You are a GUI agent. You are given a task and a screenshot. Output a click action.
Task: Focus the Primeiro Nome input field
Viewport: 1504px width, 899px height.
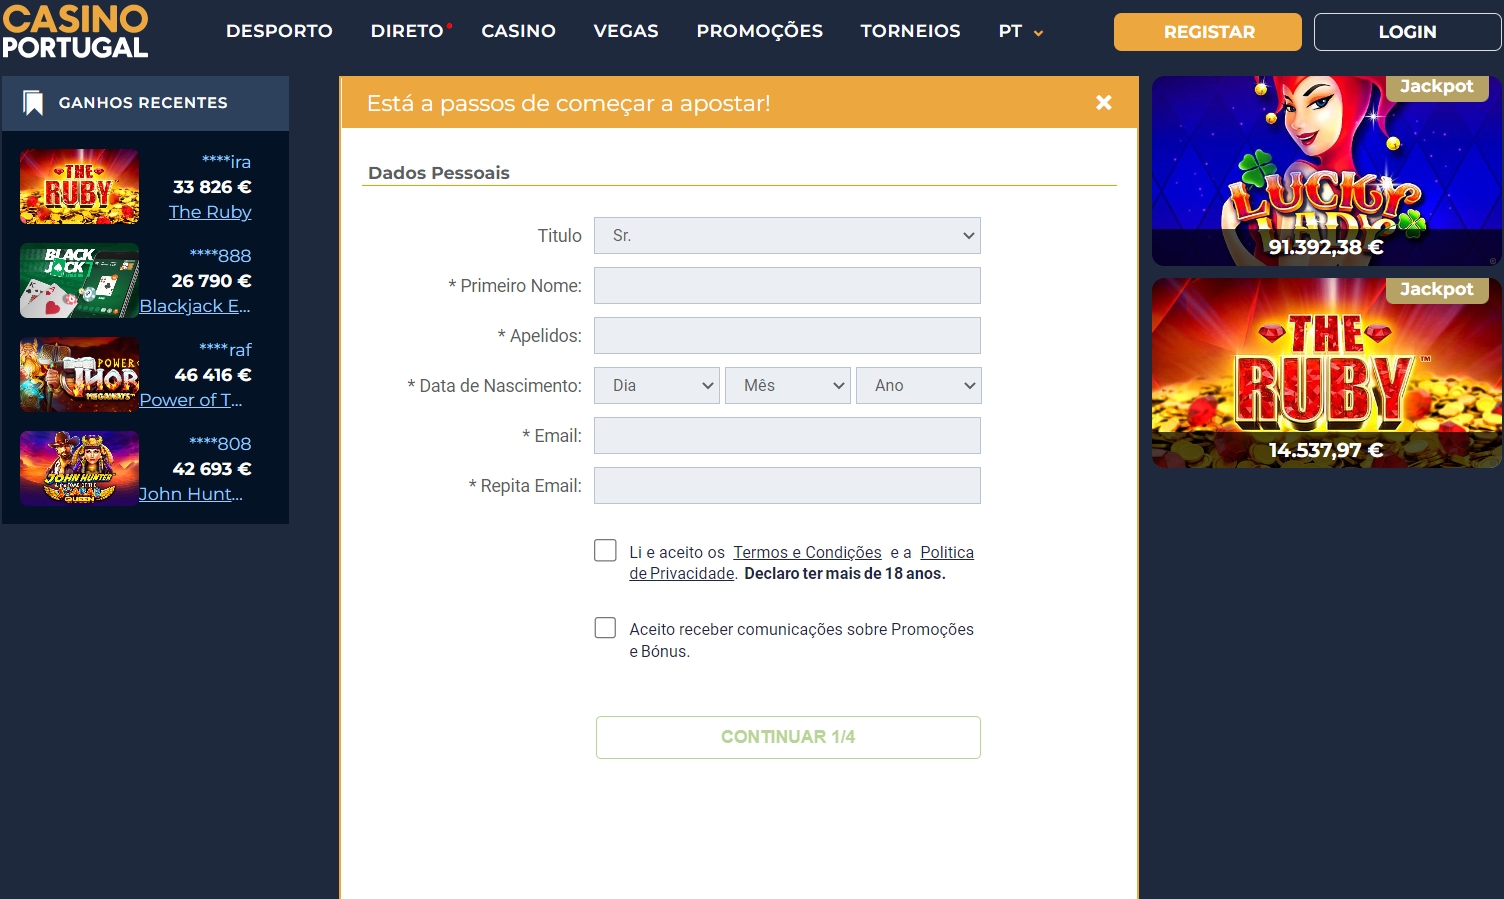[787, 286]
